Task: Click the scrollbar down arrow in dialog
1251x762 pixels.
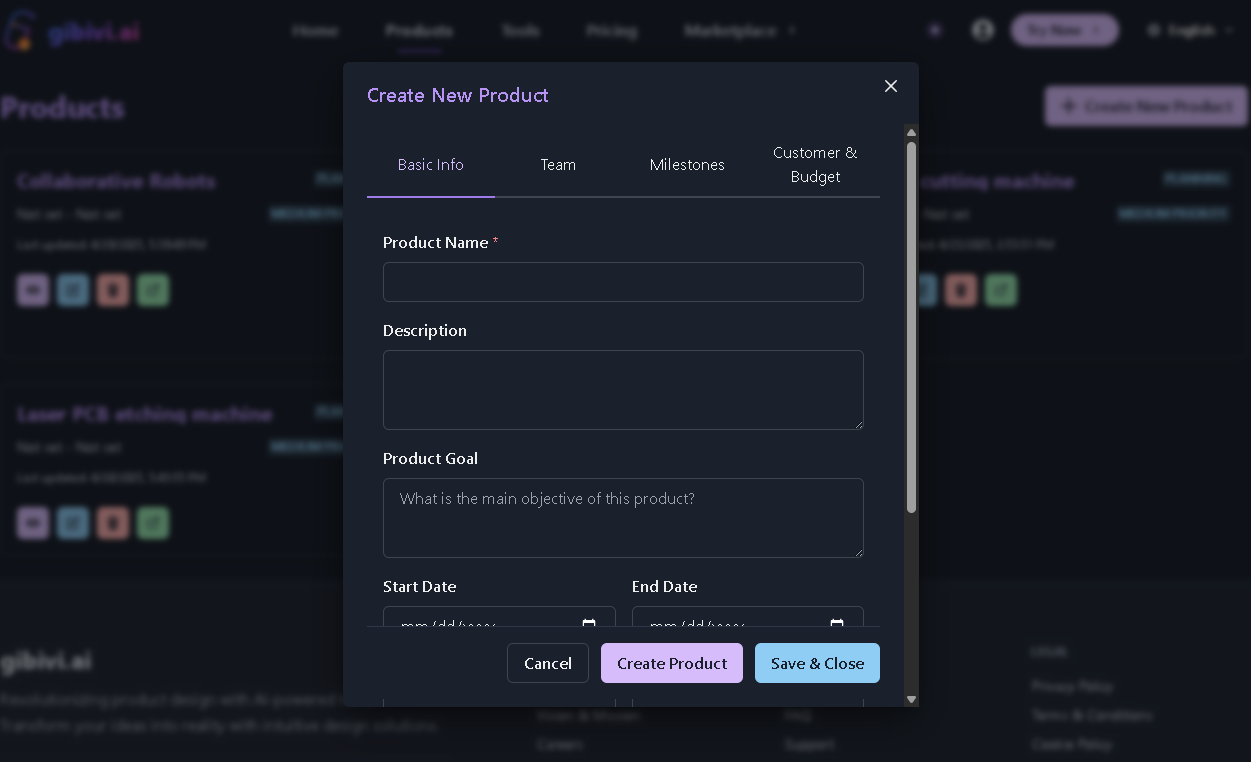Action: [911, 699]
